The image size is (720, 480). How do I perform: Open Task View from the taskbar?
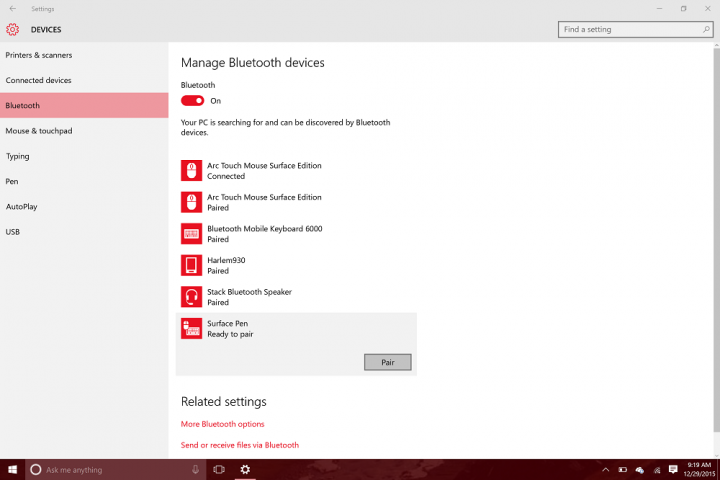coord(219,469)
